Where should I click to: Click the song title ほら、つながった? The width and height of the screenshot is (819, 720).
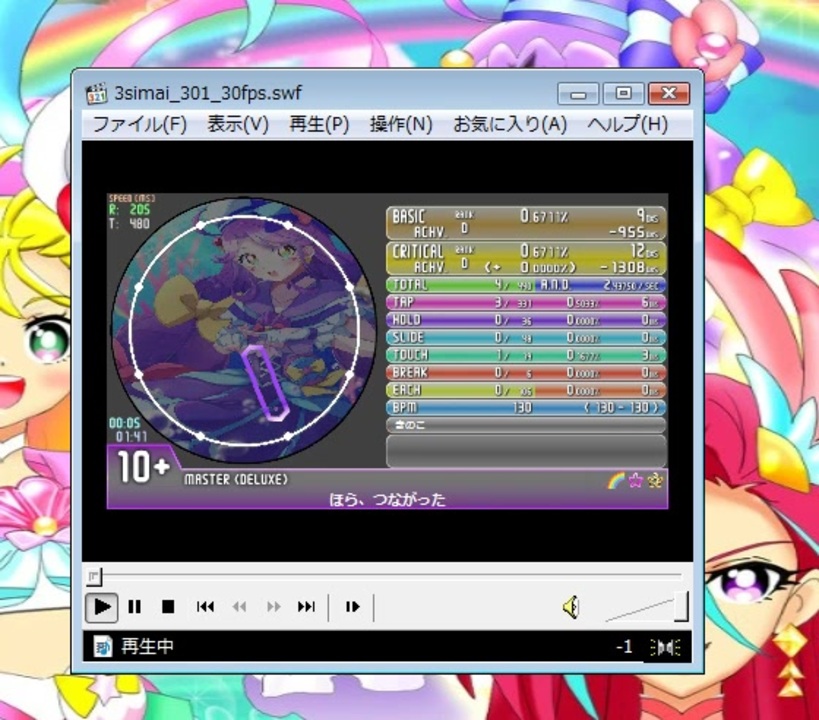click(x=388, y=500)
